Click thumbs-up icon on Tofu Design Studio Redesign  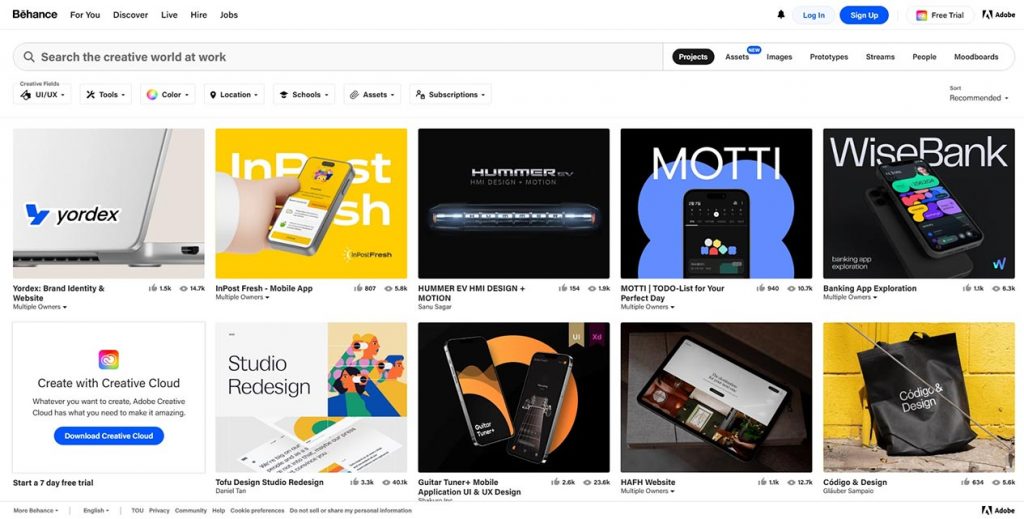click(355, 482)
